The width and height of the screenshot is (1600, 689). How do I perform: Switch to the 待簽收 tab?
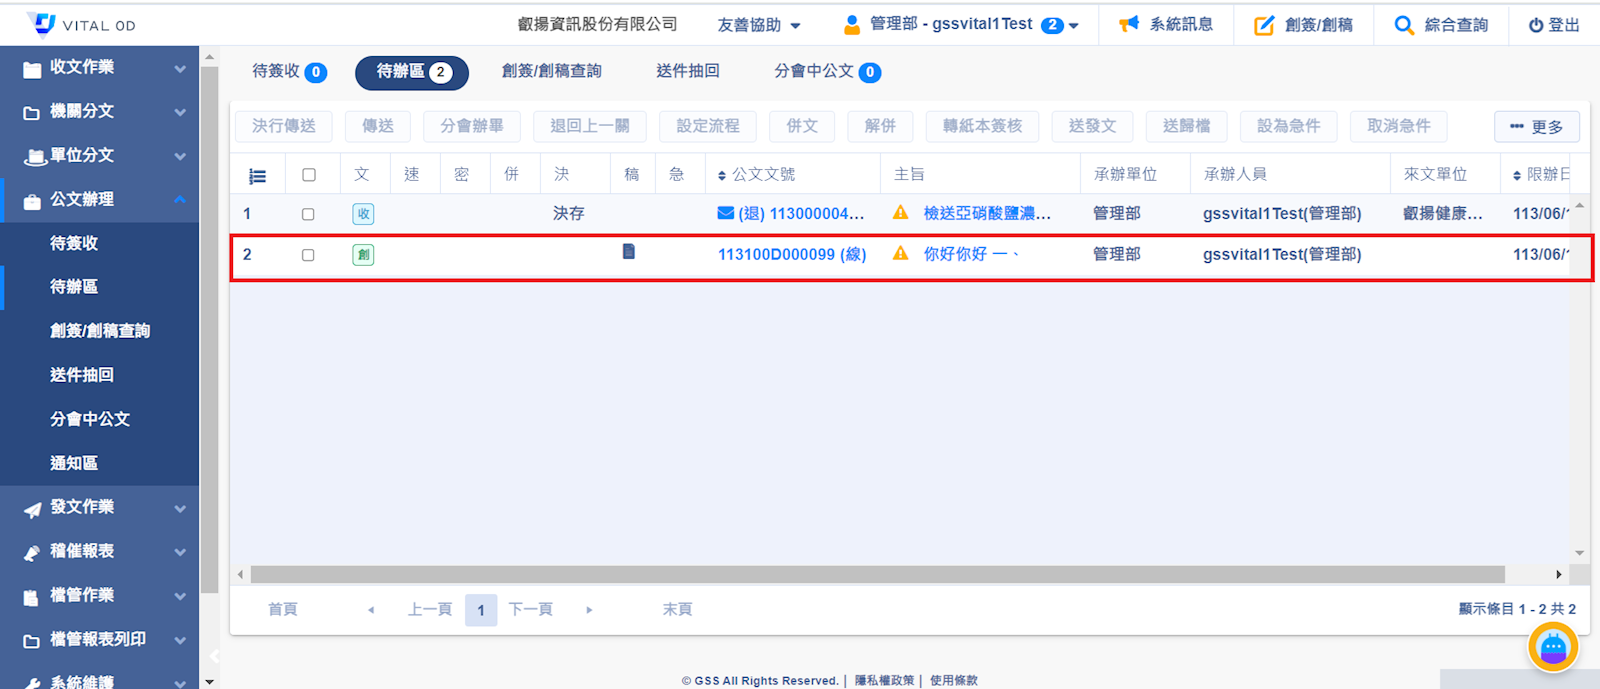(288, 72)
